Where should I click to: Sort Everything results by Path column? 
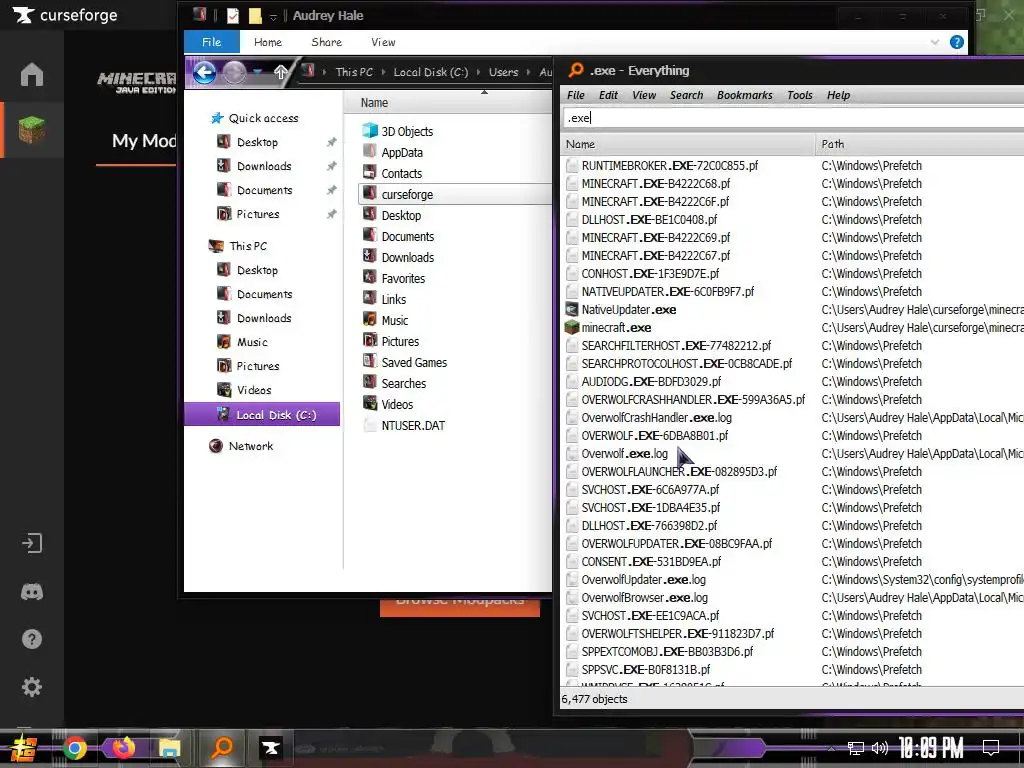pos(920,144)
